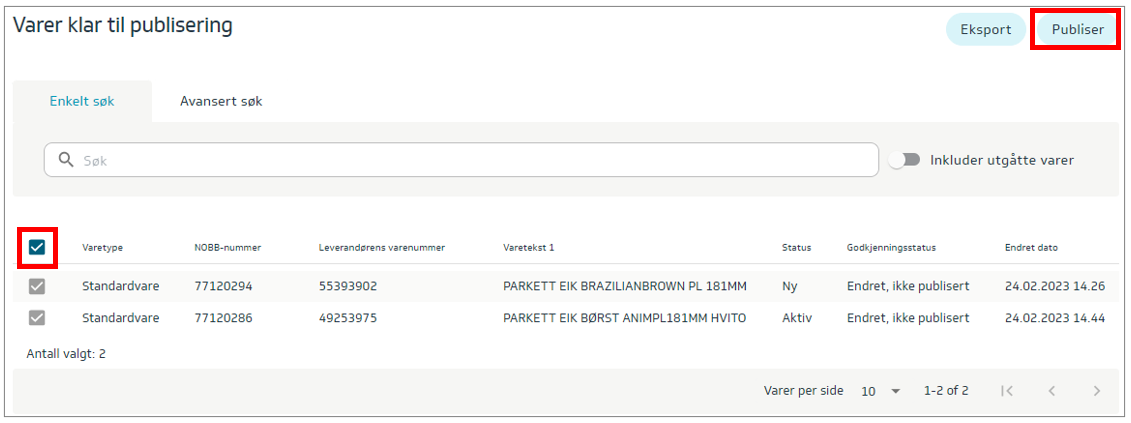This screenshot has width=1131, height=423.
Task: Switch to Enkelt søk tab
Action: [82, 102]
